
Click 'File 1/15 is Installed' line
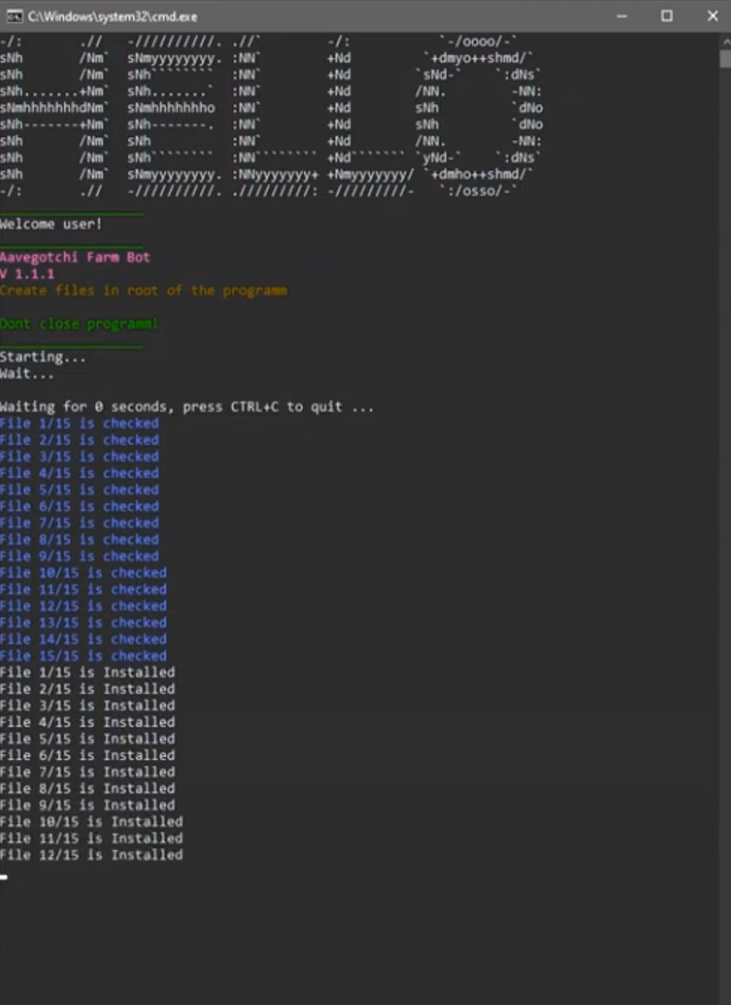(x=87, y=673)
